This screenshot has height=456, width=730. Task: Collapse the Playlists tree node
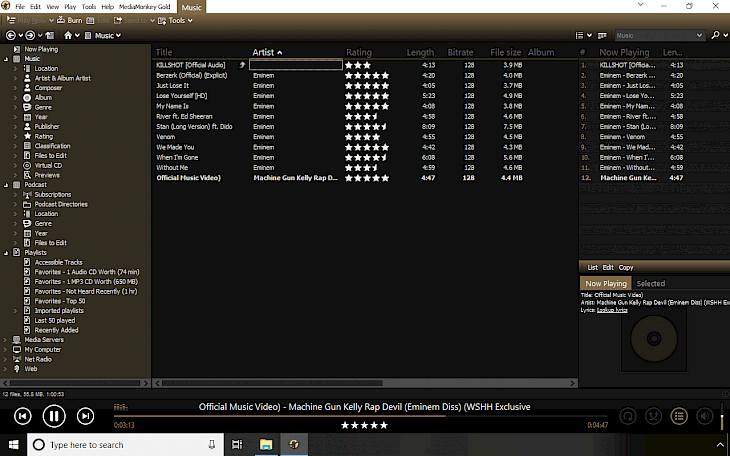(6, 253)
